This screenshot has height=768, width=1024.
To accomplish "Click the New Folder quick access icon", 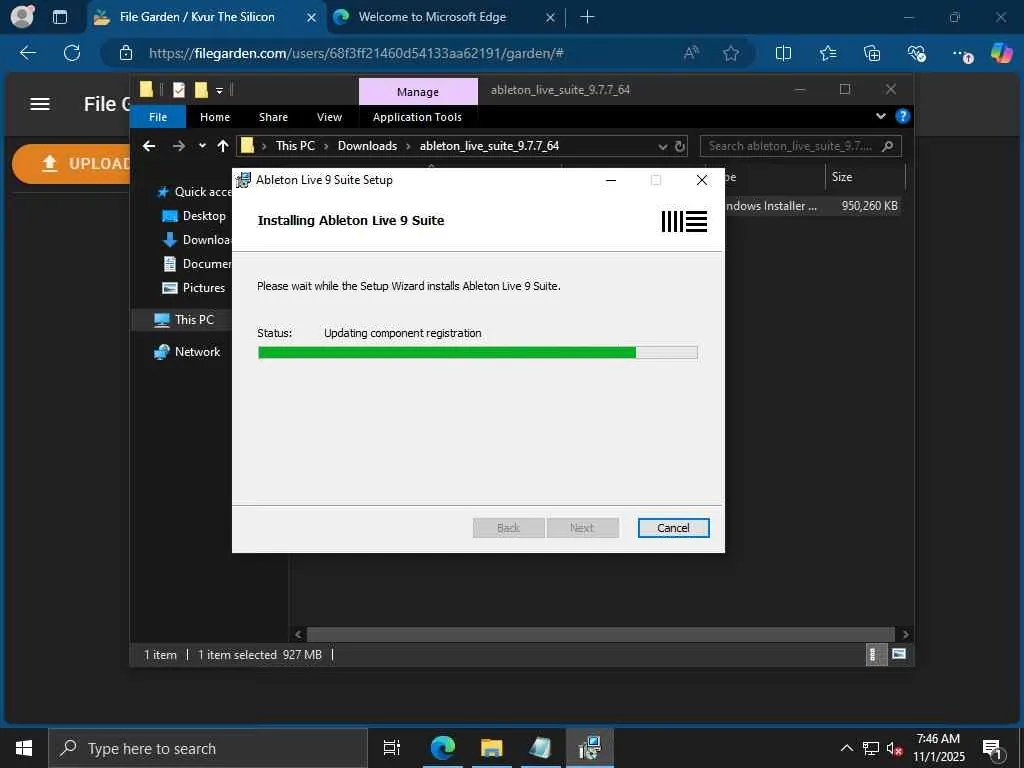I will [x=201, y=89].
